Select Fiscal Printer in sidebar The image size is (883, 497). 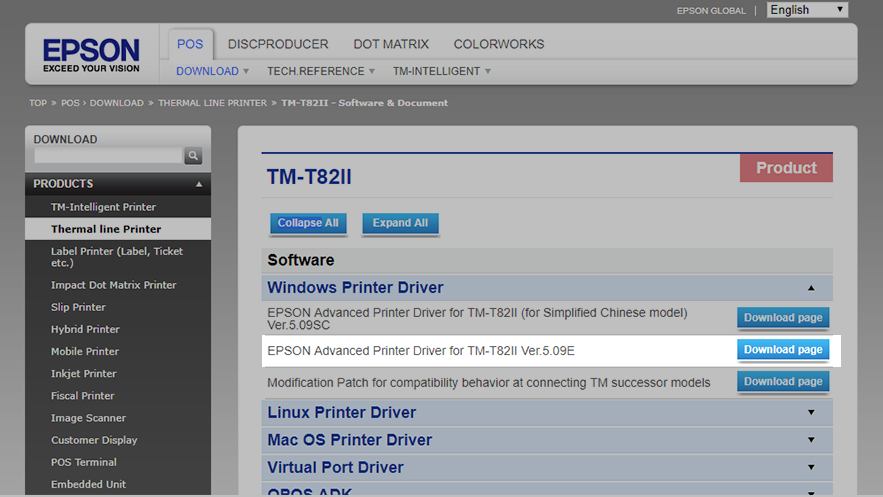coord(82,396)
